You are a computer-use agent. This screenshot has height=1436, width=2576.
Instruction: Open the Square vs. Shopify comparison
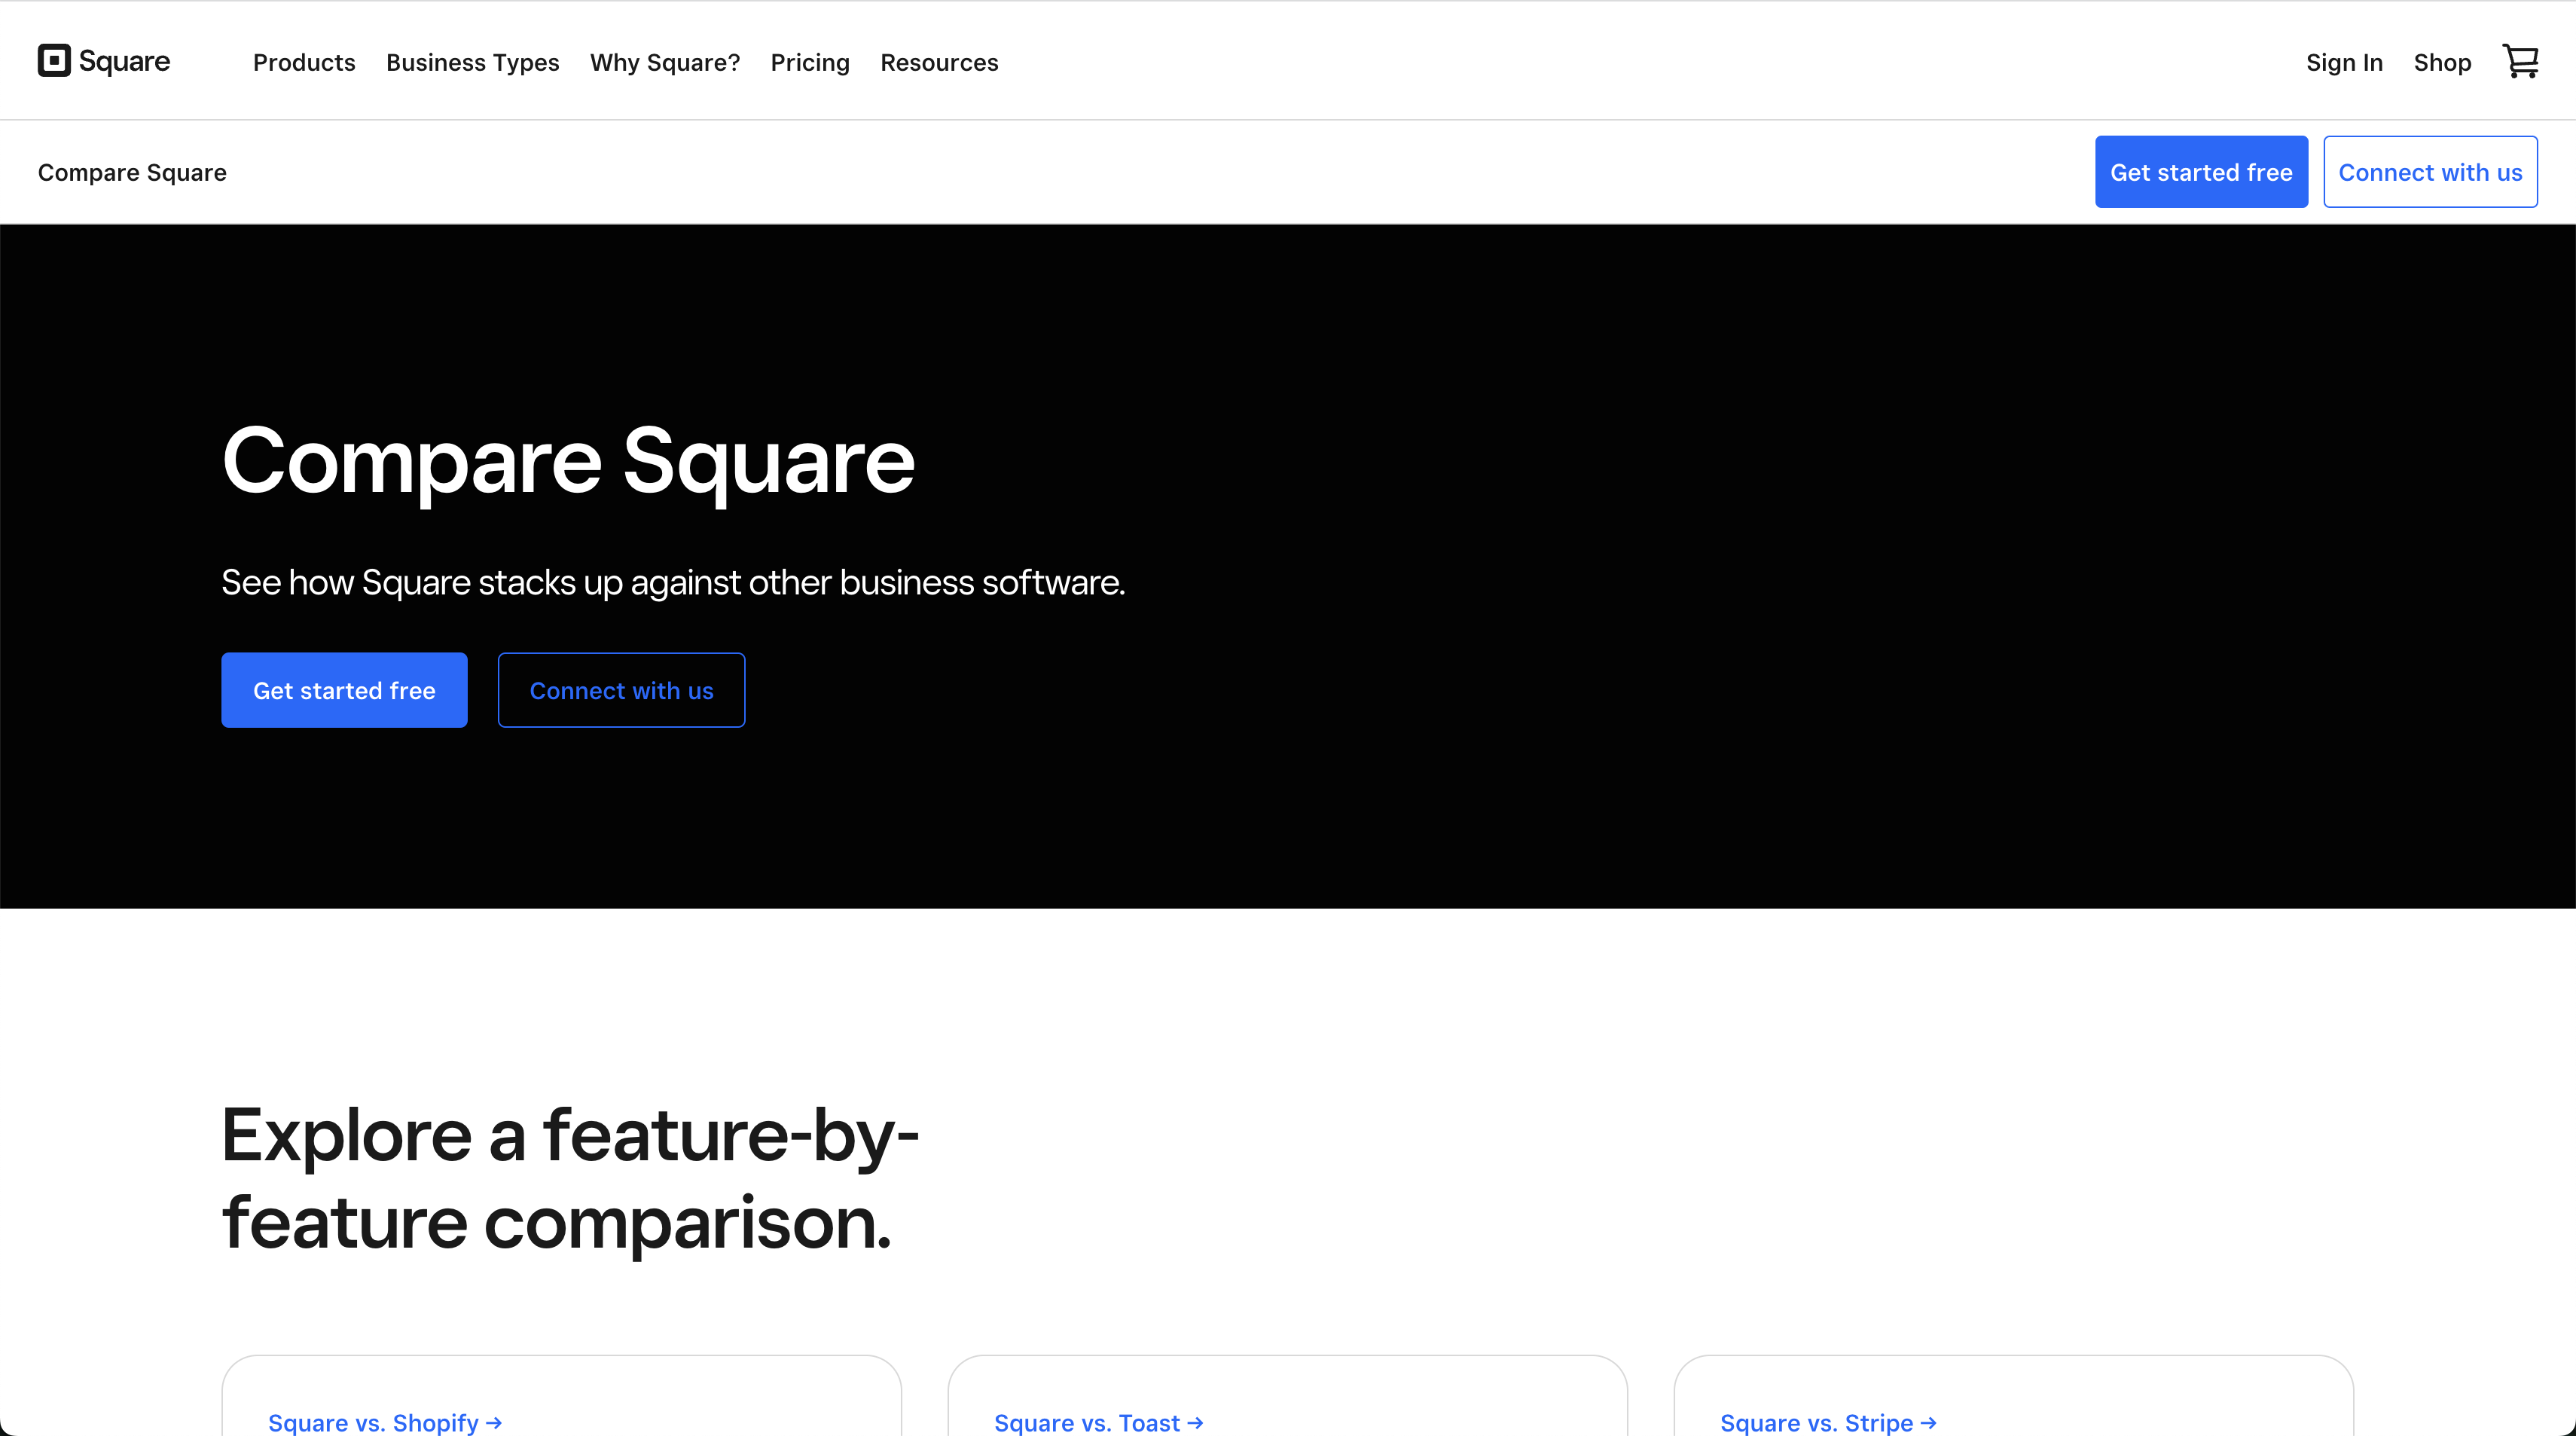point(385,1423)
